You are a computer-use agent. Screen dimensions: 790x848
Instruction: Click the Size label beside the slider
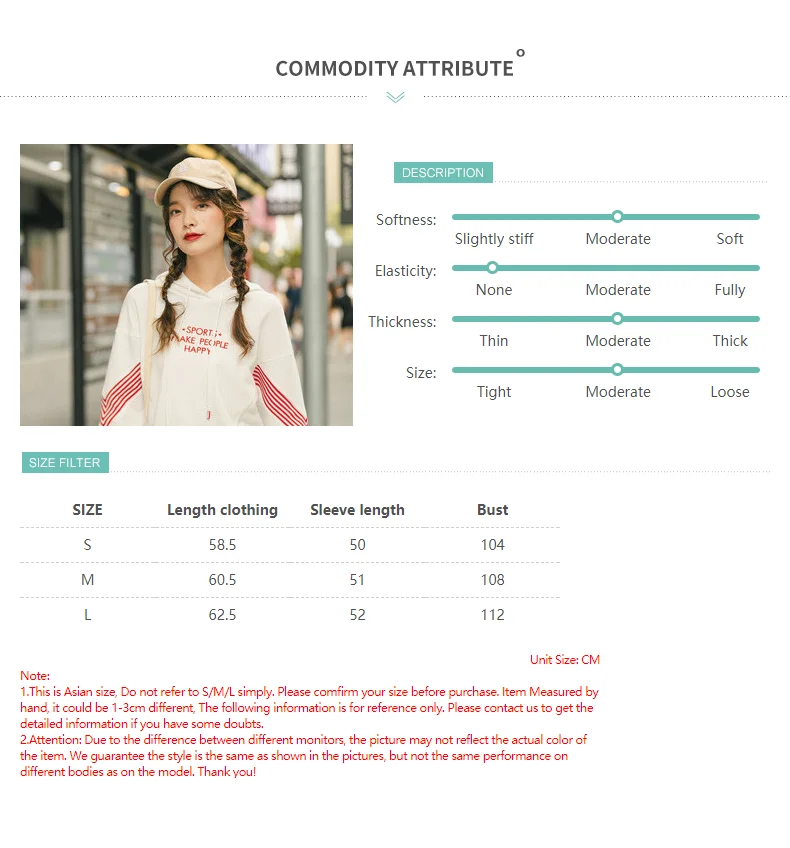(421, 373)
